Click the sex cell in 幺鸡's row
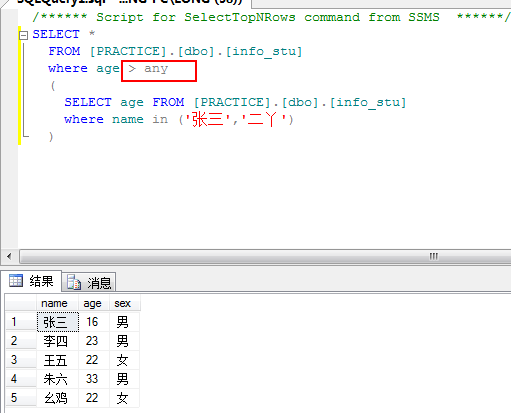This screenshot has width=511, height=413. [124, 398]
